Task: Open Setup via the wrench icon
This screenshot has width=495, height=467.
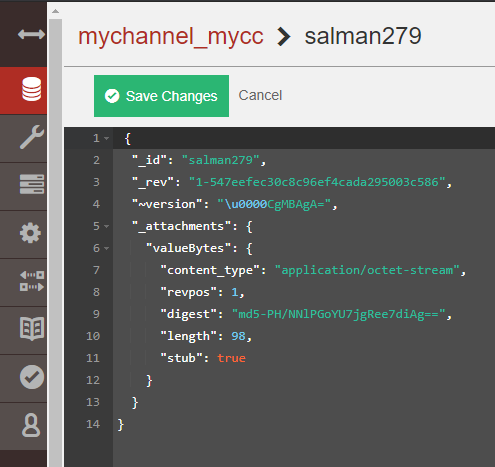Action: click(31, 137)
